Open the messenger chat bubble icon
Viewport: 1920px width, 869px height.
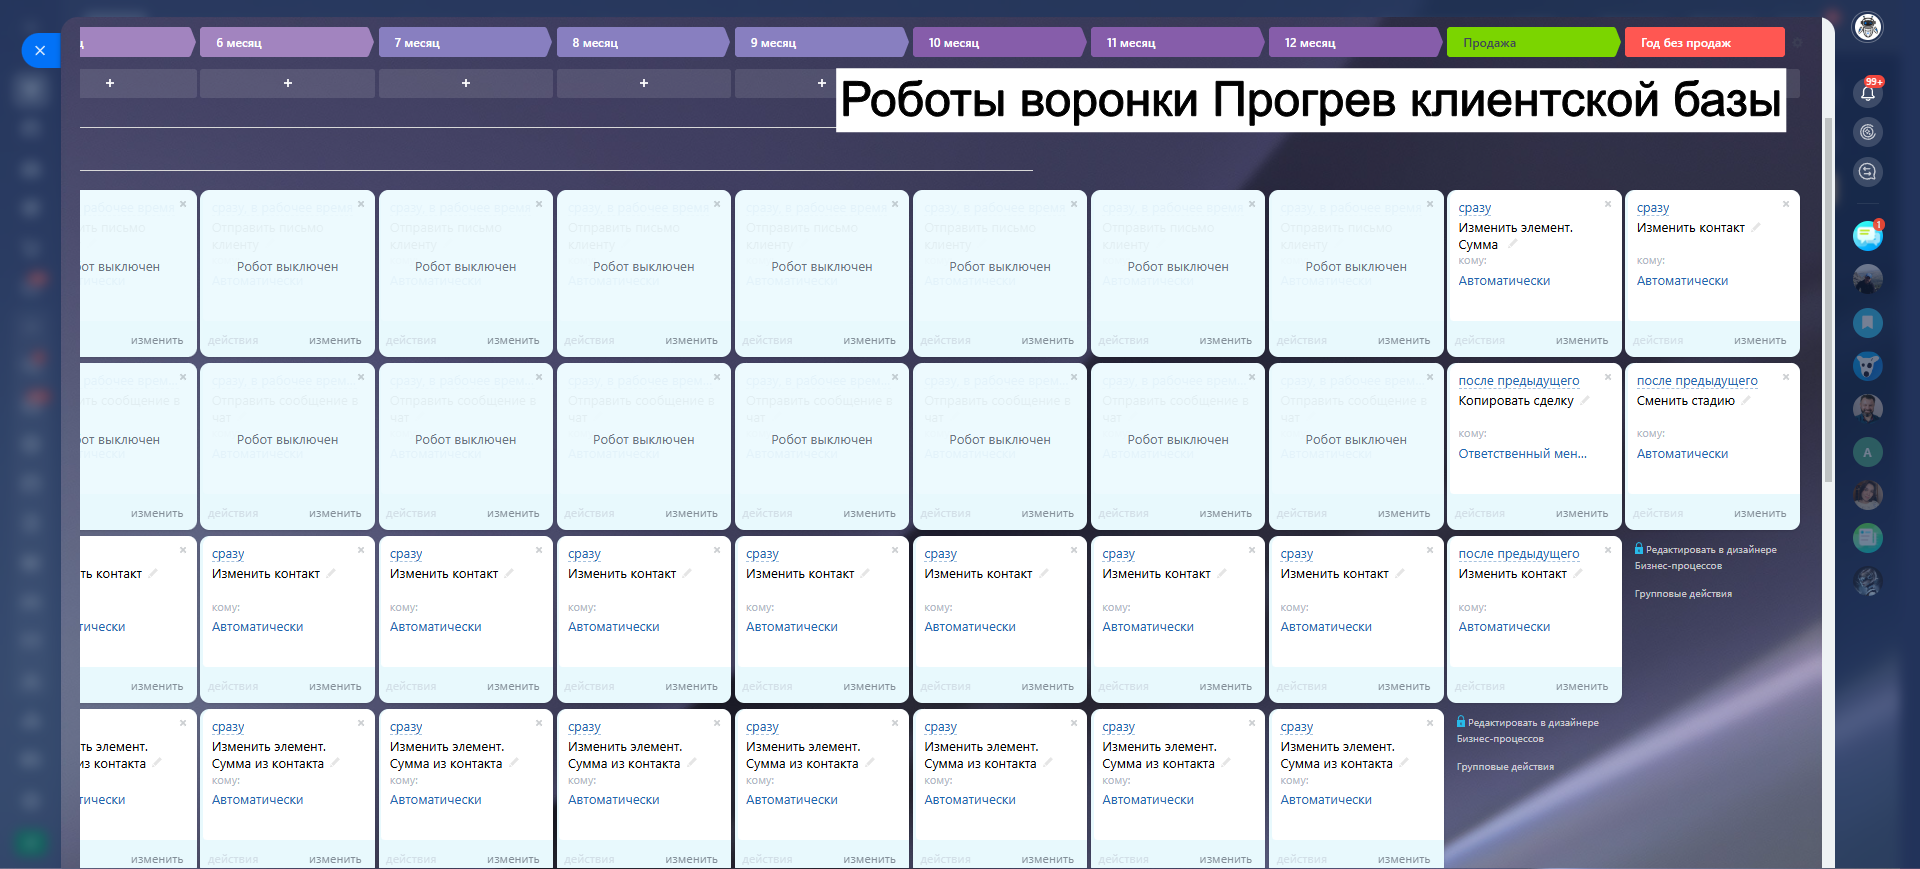(x=1867, y=235)
